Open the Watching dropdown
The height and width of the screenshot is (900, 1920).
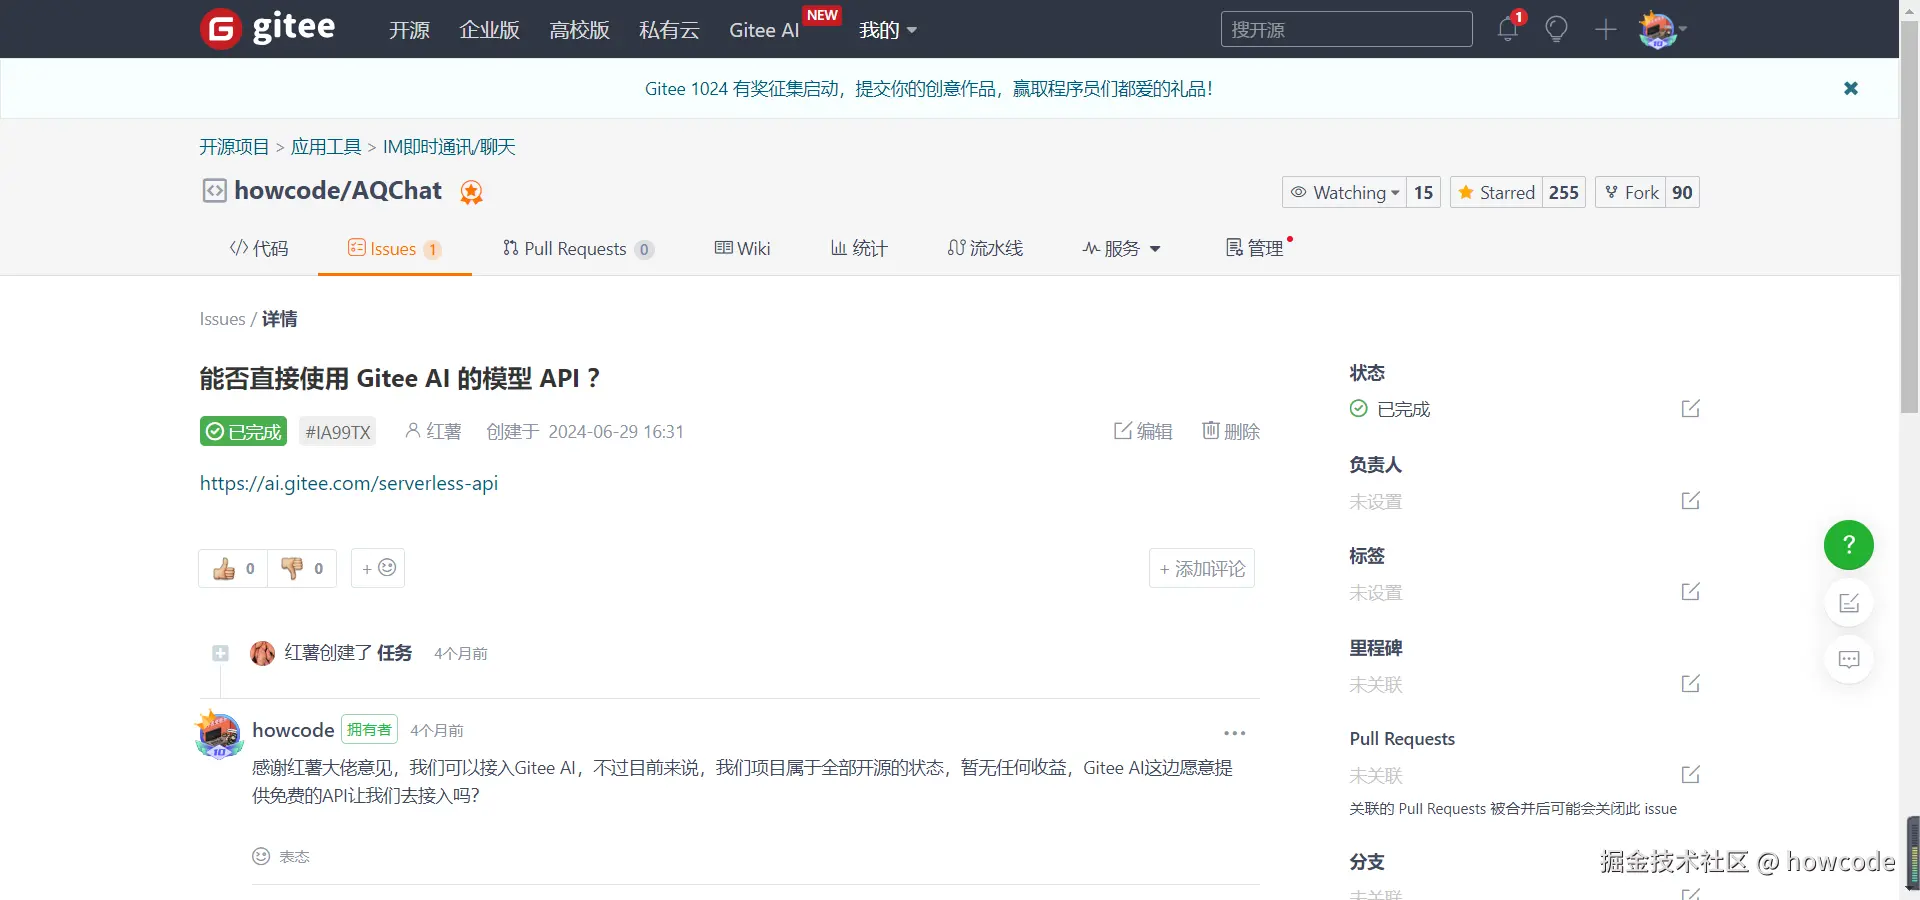(x=1345, y=192)
